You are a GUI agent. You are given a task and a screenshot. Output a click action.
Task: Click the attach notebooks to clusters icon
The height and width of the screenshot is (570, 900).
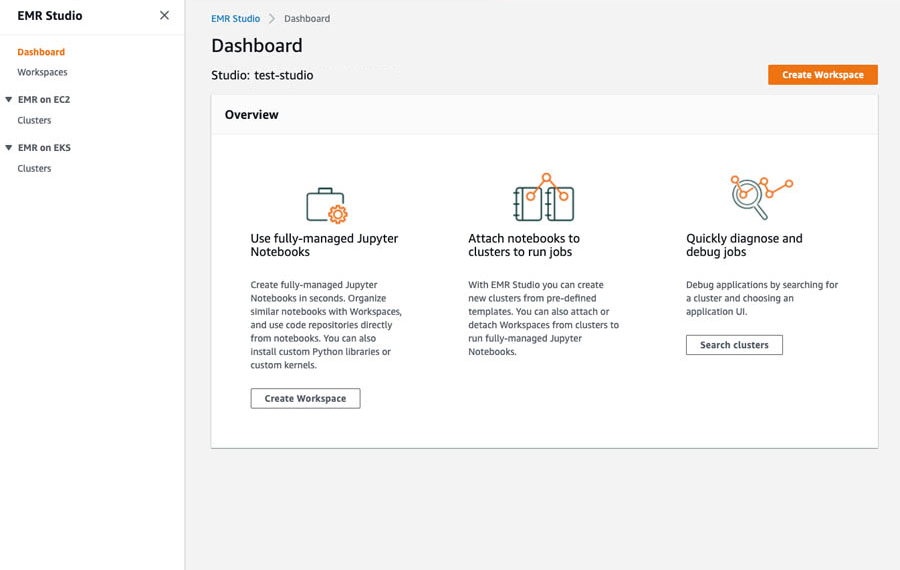[x=543, y=197]
